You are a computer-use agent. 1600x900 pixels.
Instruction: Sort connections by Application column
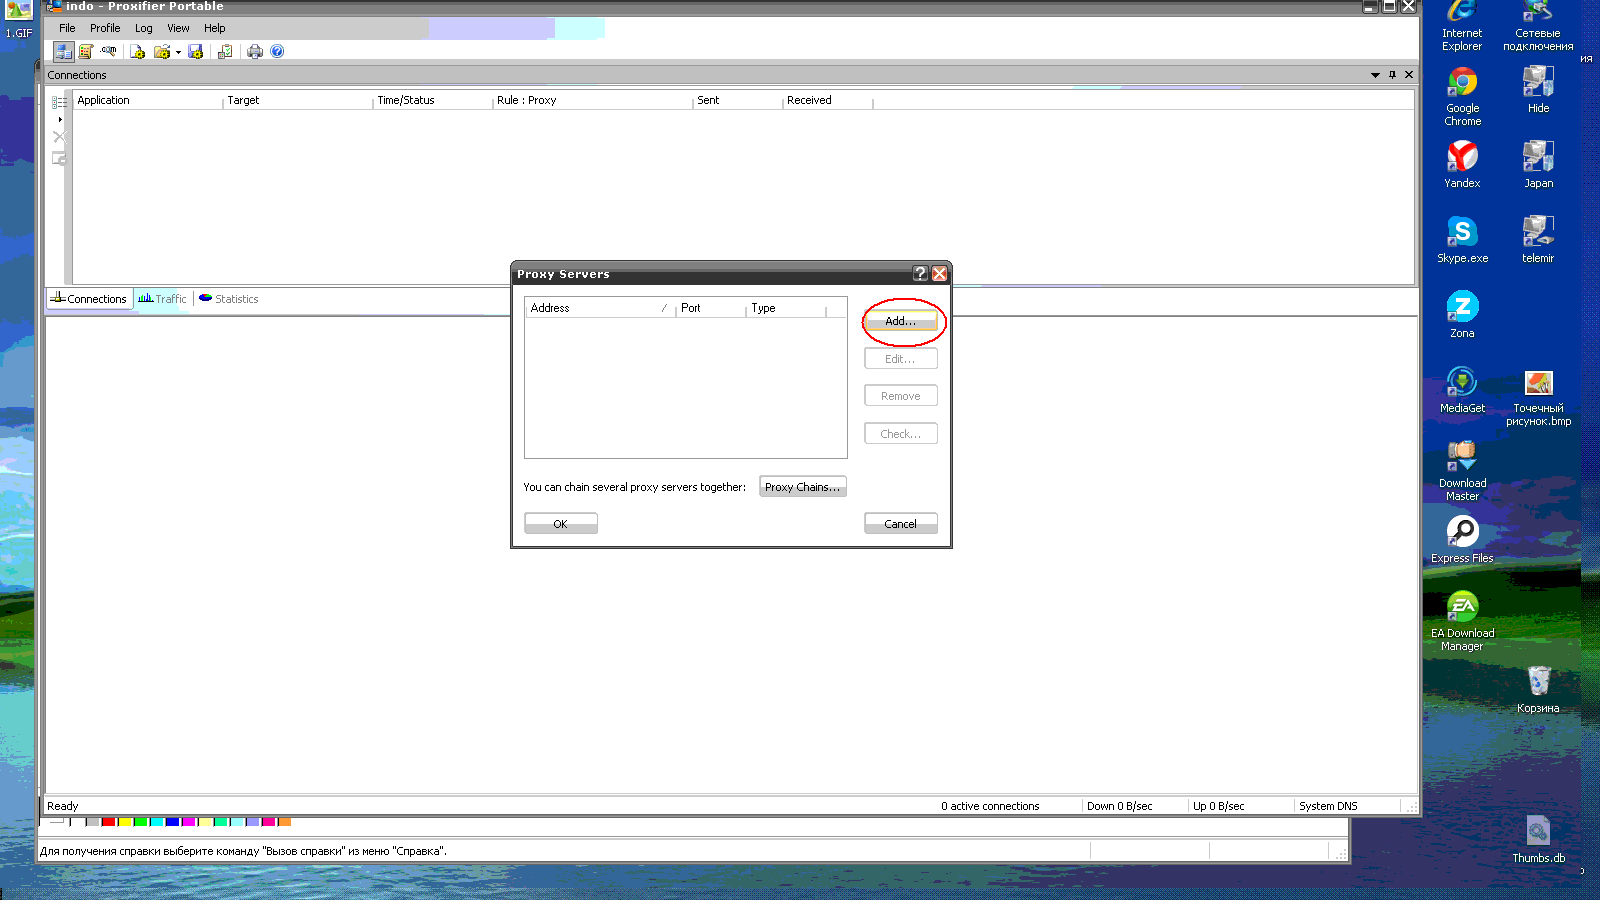pyautogui.click(x=148, y=100)
